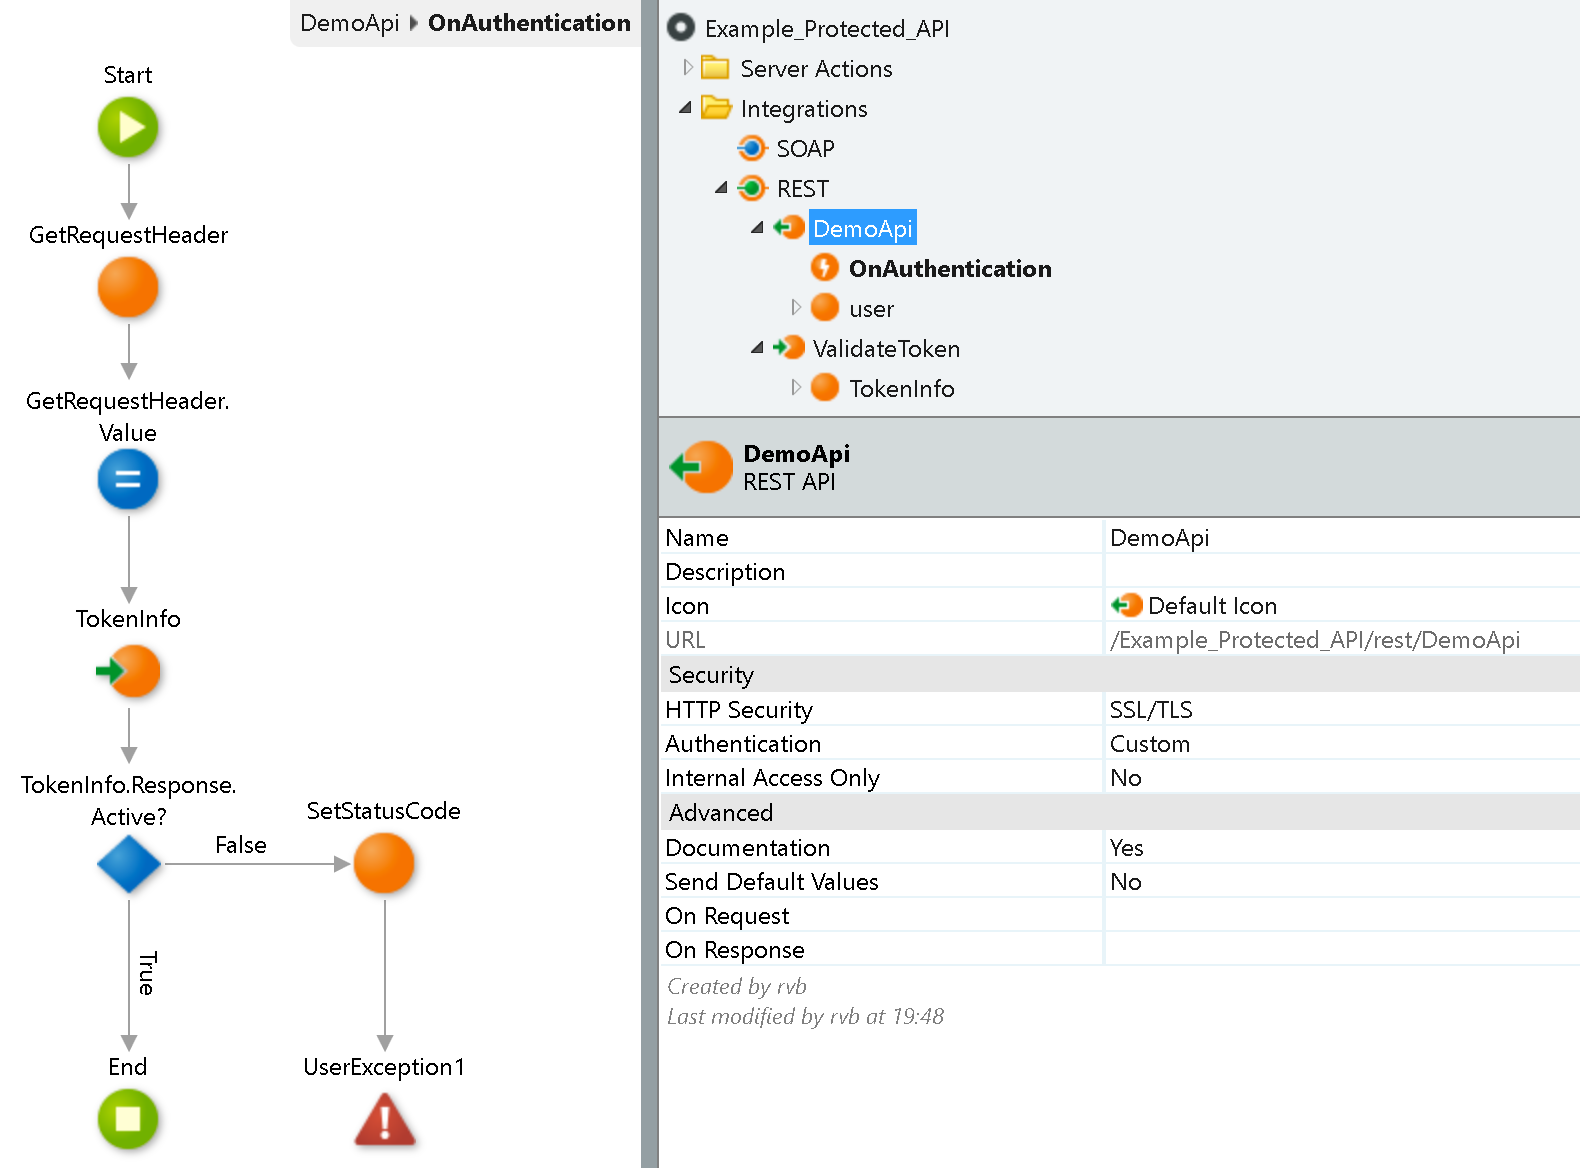Edit the Name property value DemoApi
This screenshot has width=1580, height=1168.
(x=1342, y=537)
